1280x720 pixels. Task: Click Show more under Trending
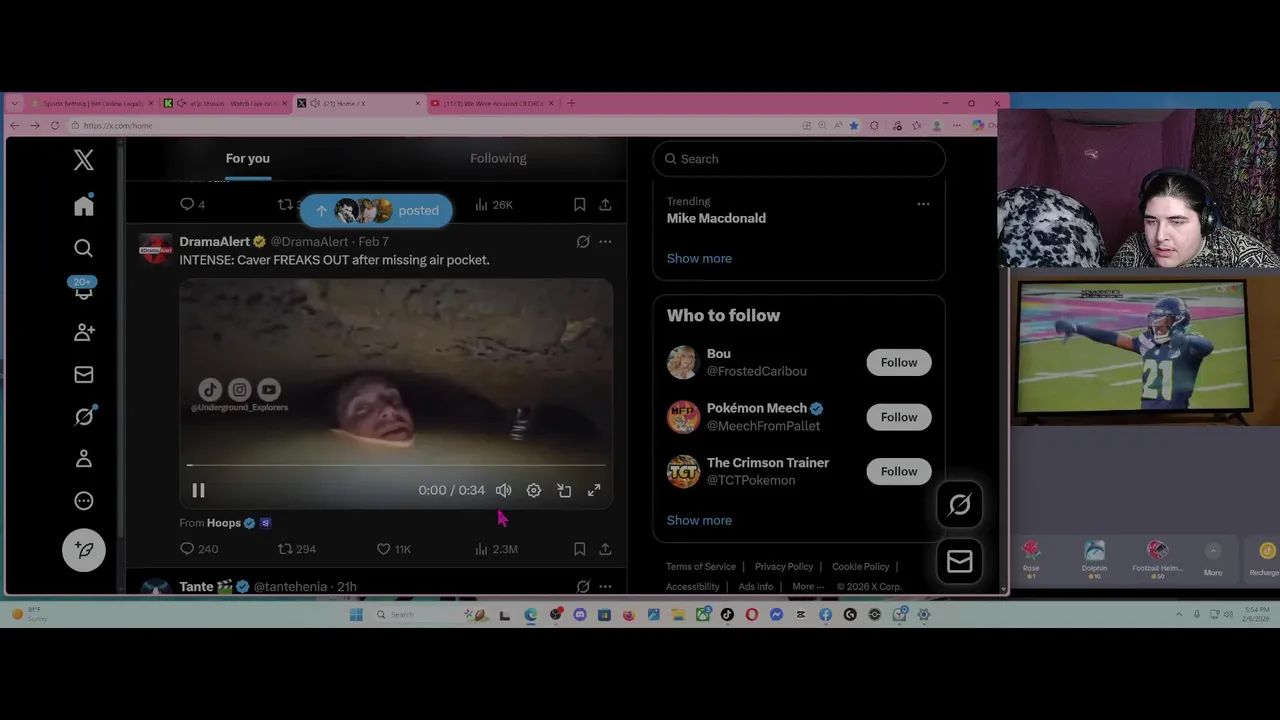tap(699, 258)
